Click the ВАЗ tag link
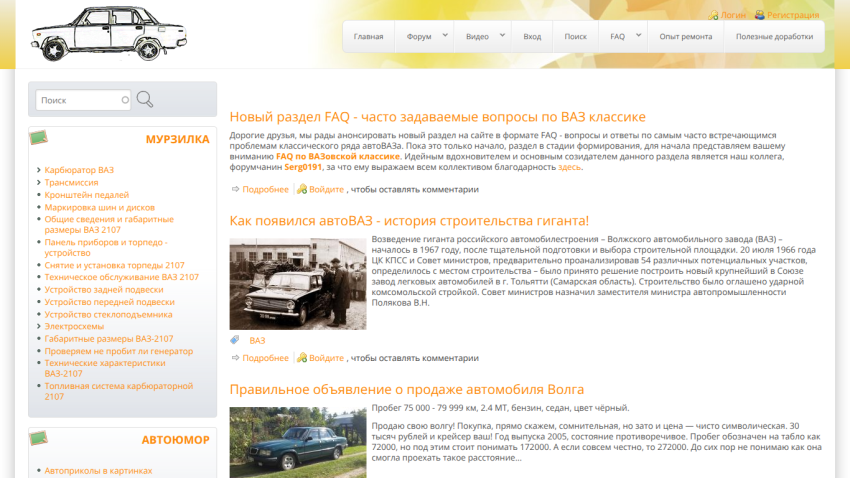The height and width of the screenshot is (478, 850). [x=257, y=340]
